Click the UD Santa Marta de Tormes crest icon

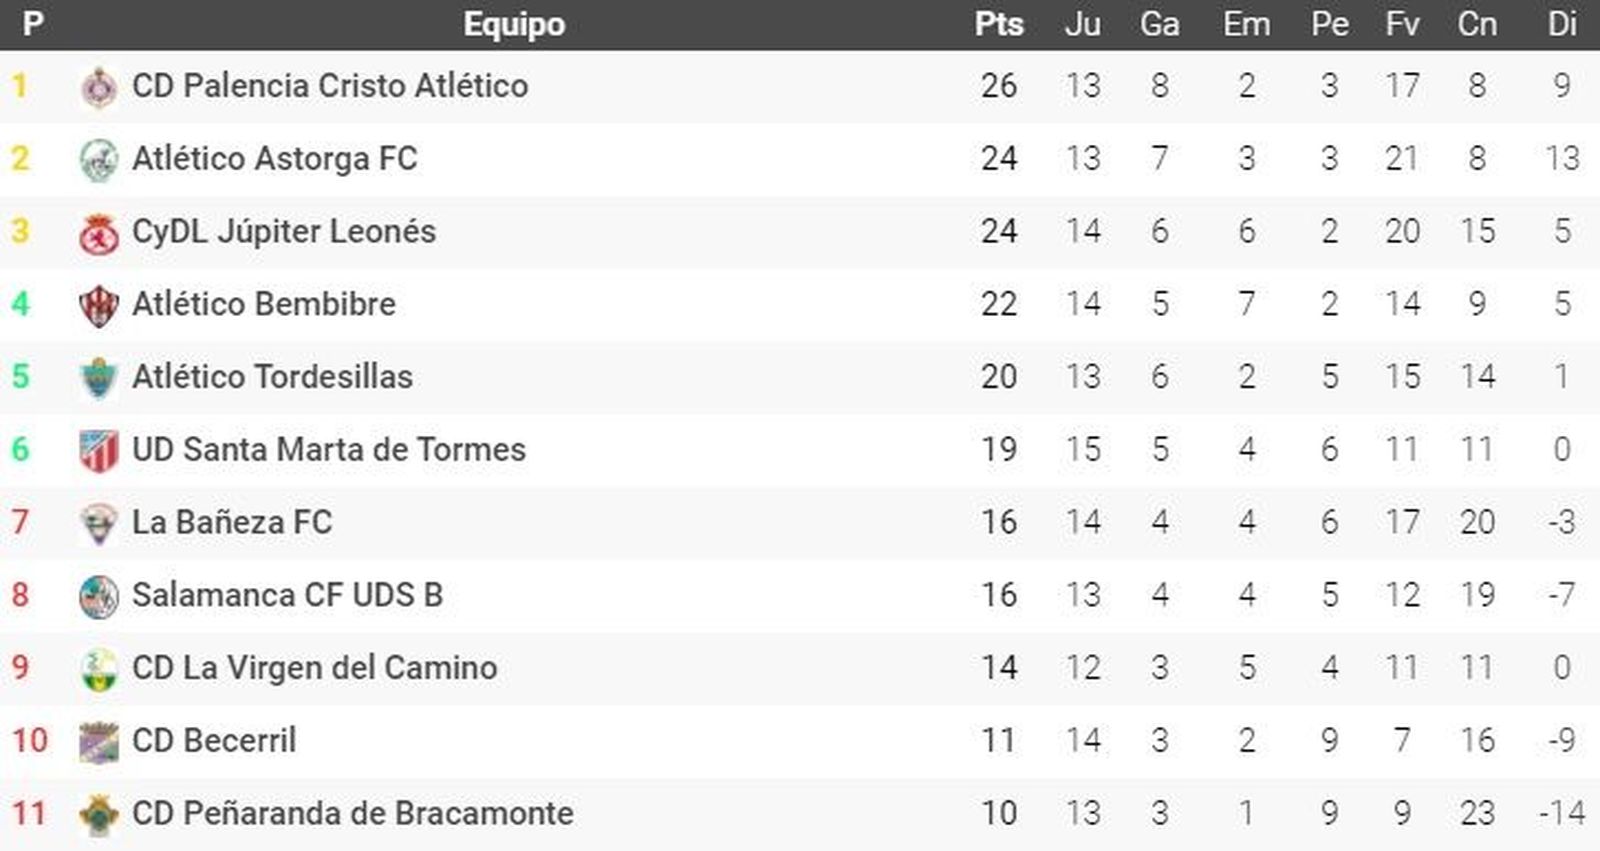coord(98,451)
